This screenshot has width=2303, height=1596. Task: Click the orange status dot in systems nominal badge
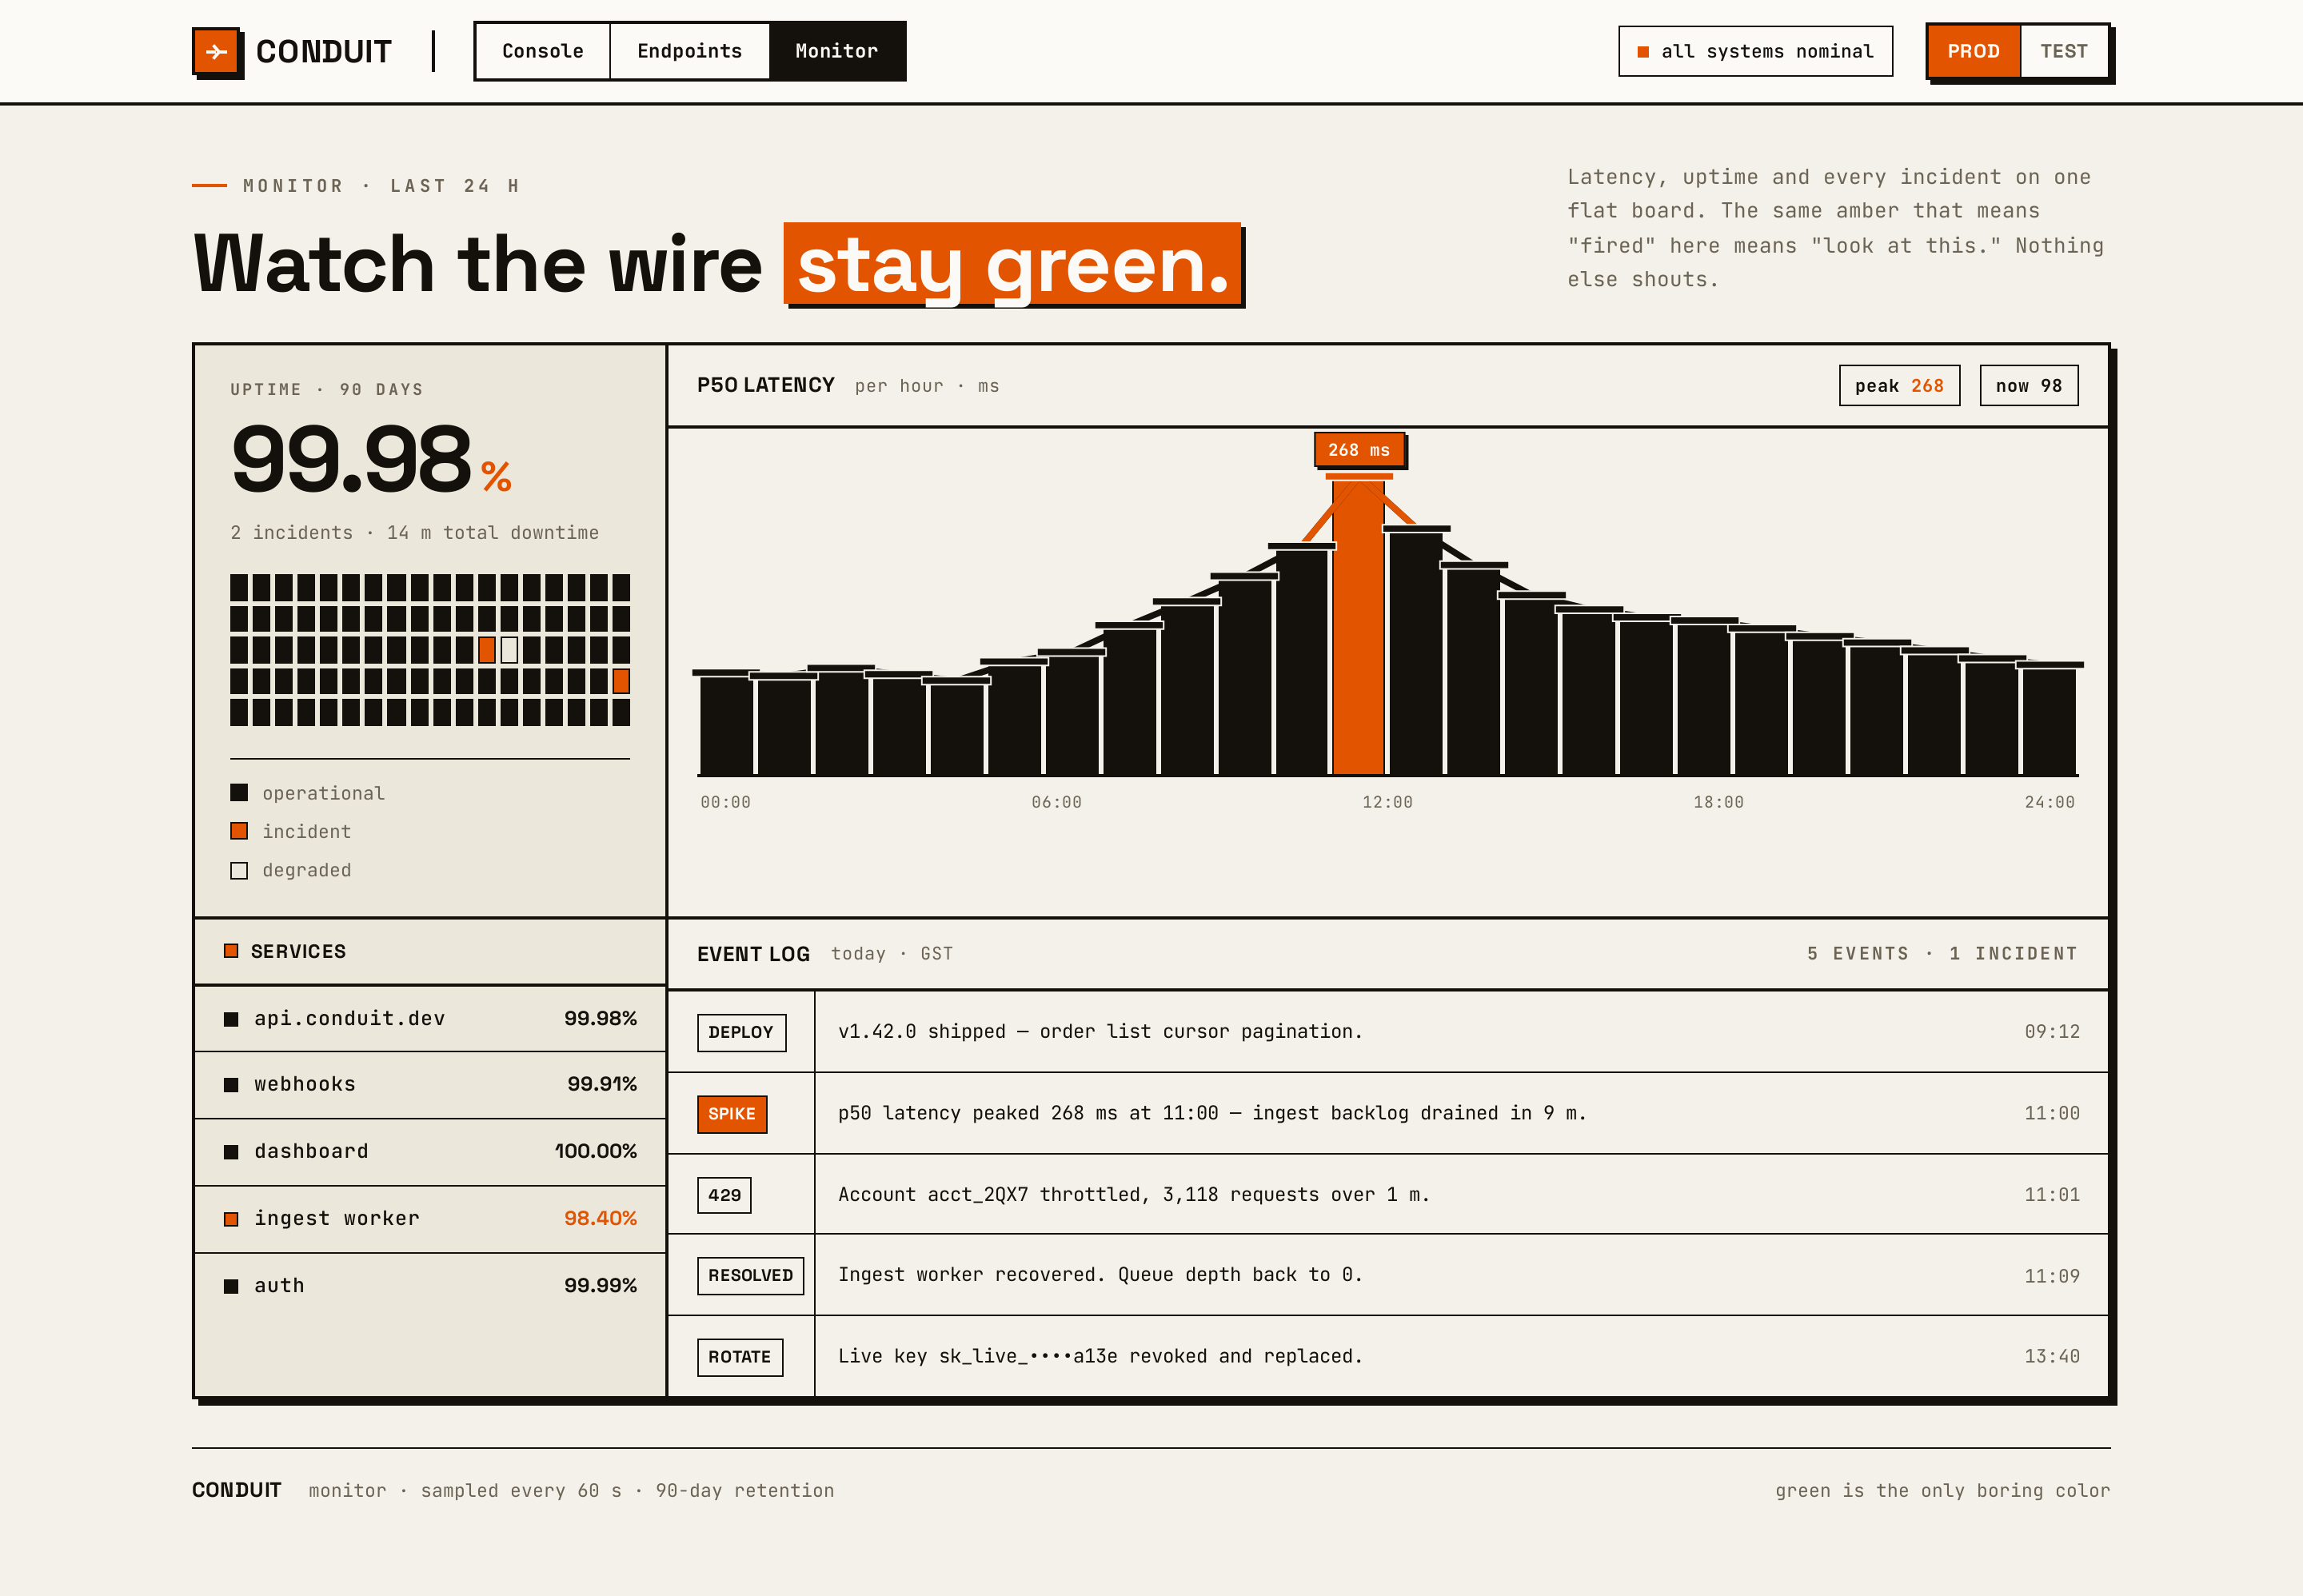[1643, 52]
